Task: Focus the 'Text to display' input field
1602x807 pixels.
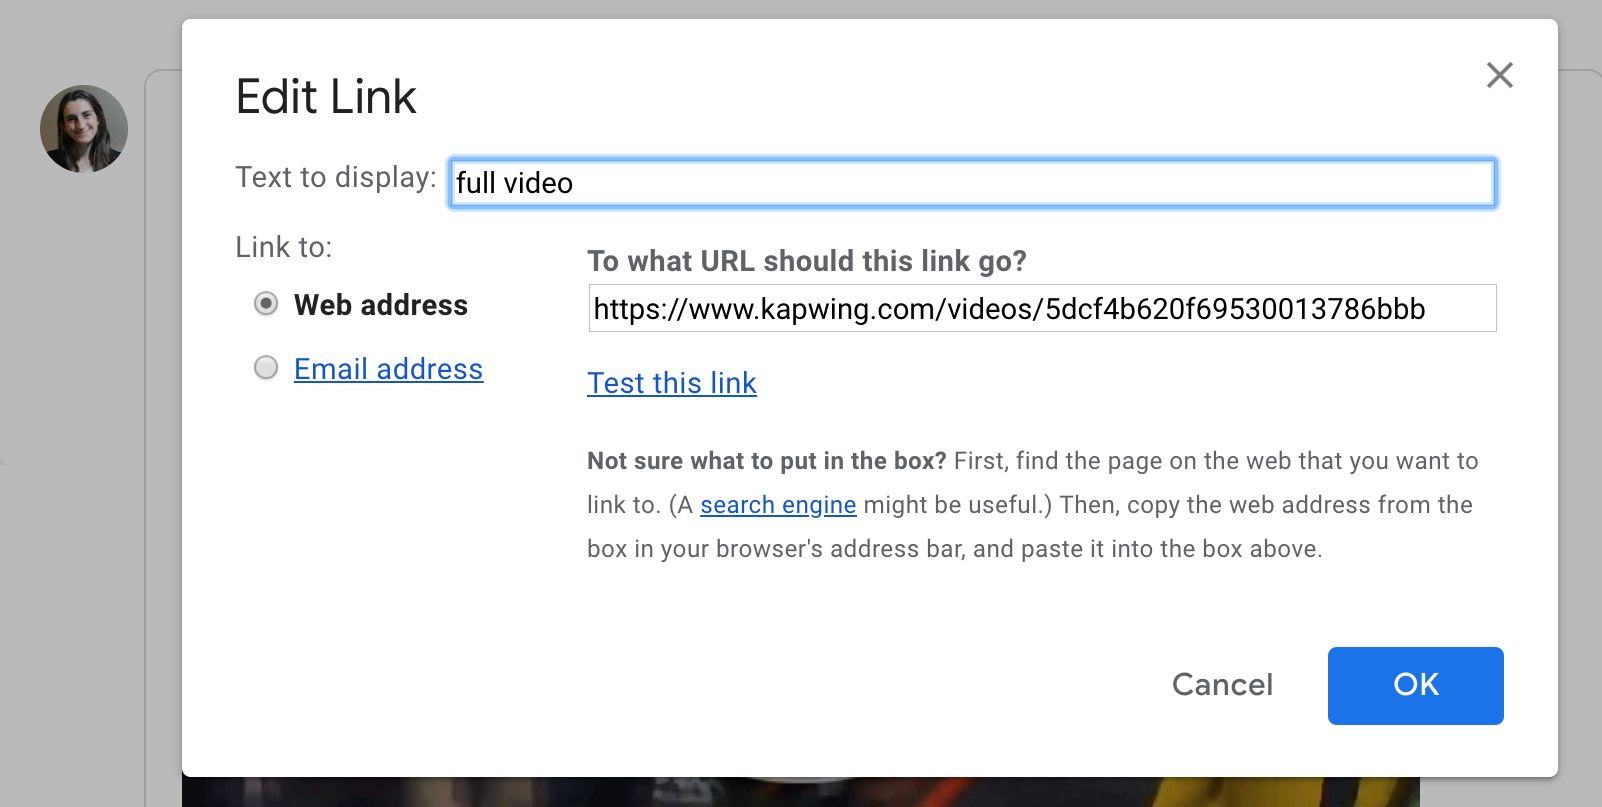Action: tap(972, 183)
